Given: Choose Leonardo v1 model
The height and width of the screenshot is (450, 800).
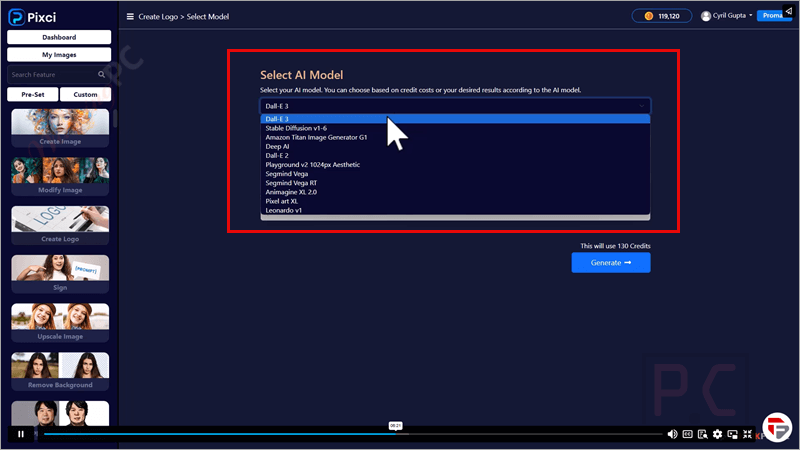Looking at the screenshot, I should click(455, 210).
